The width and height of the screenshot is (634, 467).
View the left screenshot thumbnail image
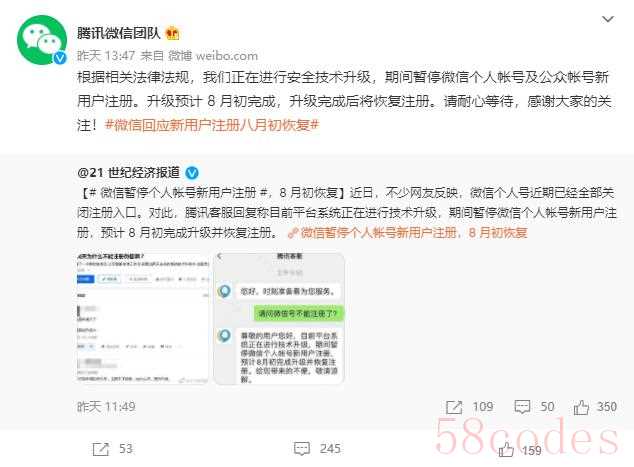(x=143, y=318)
